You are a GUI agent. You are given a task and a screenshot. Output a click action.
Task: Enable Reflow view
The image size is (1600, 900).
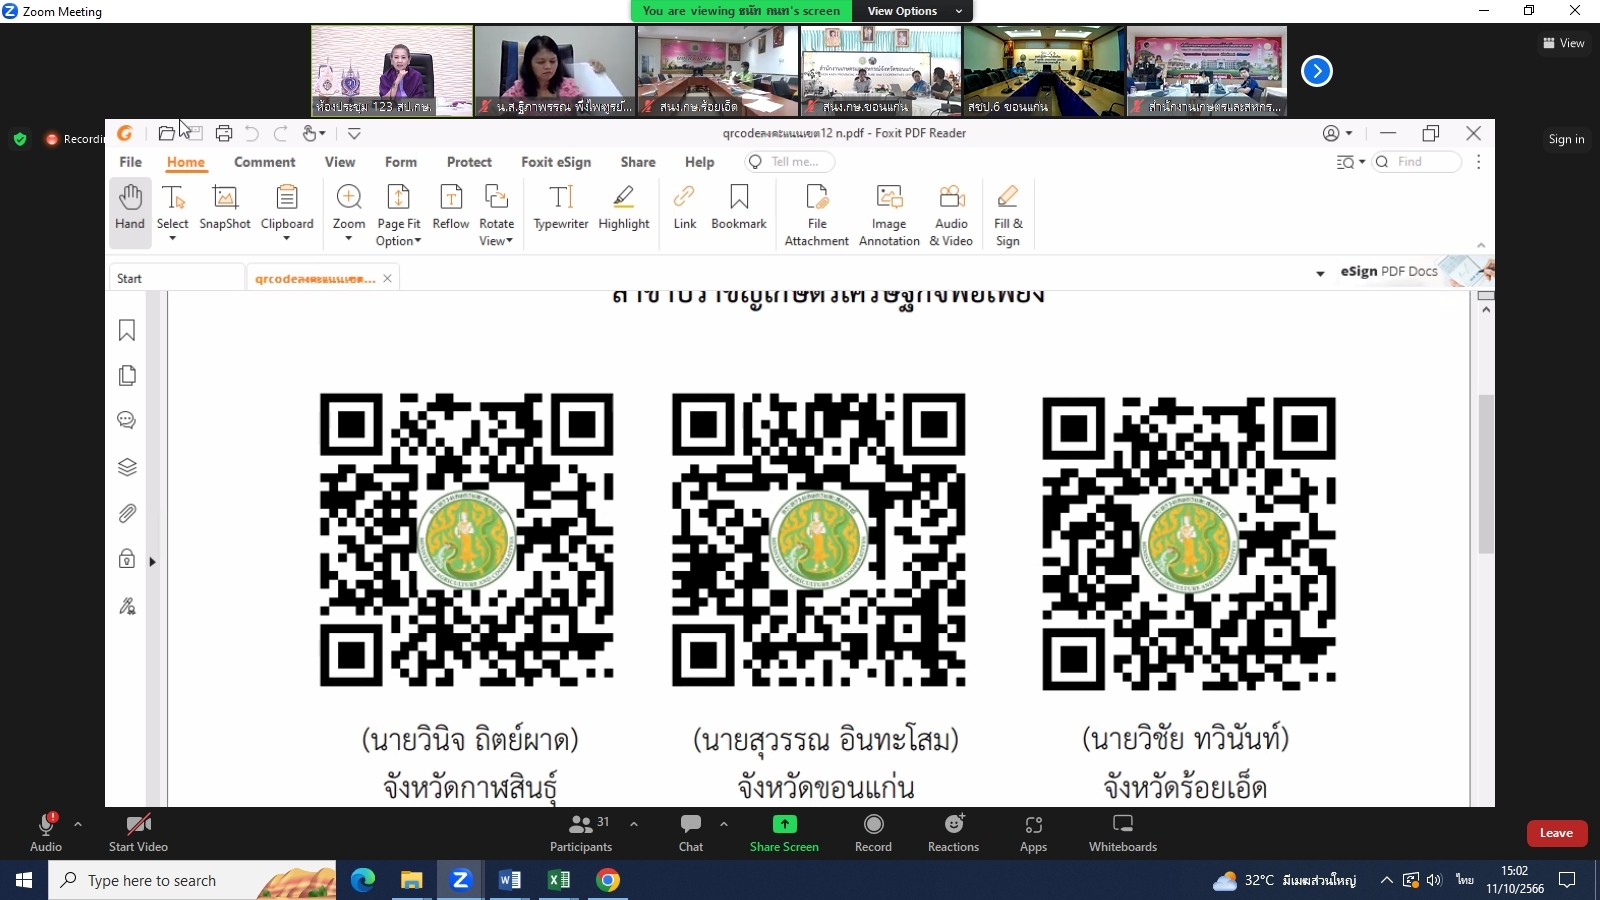click(x=451, y=207)
